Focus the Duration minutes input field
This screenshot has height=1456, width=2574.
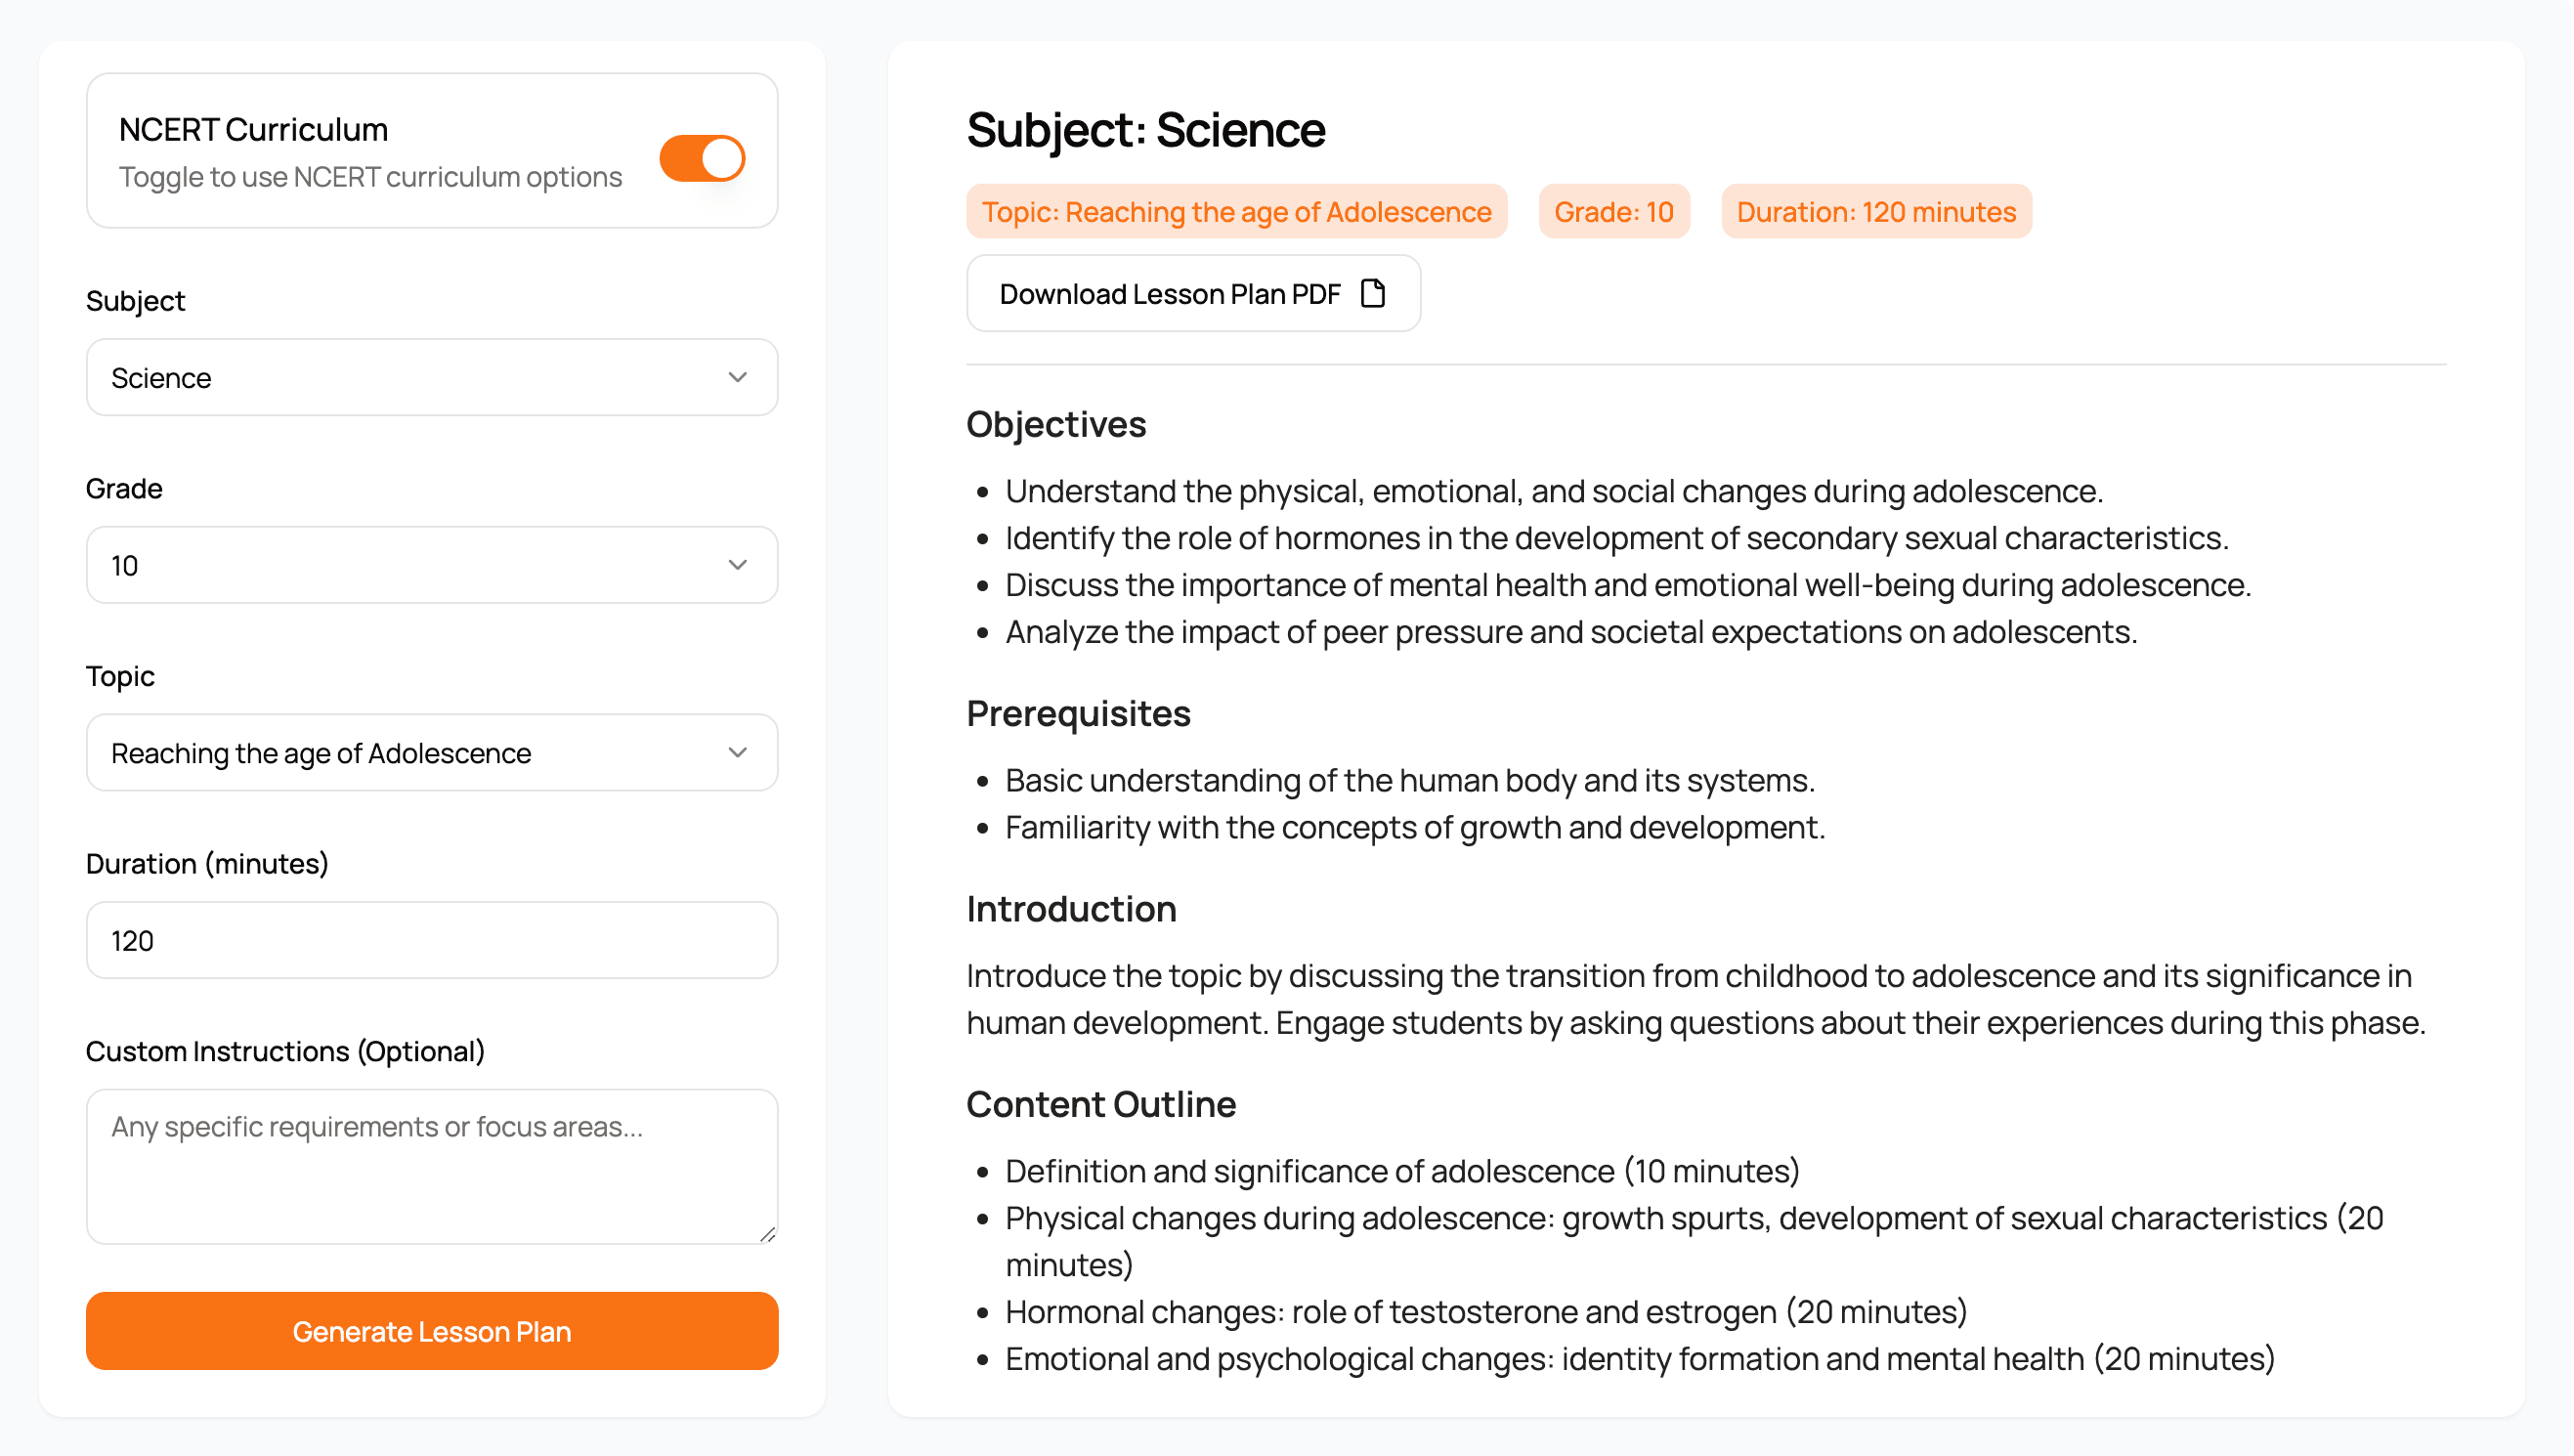point(432,940)
